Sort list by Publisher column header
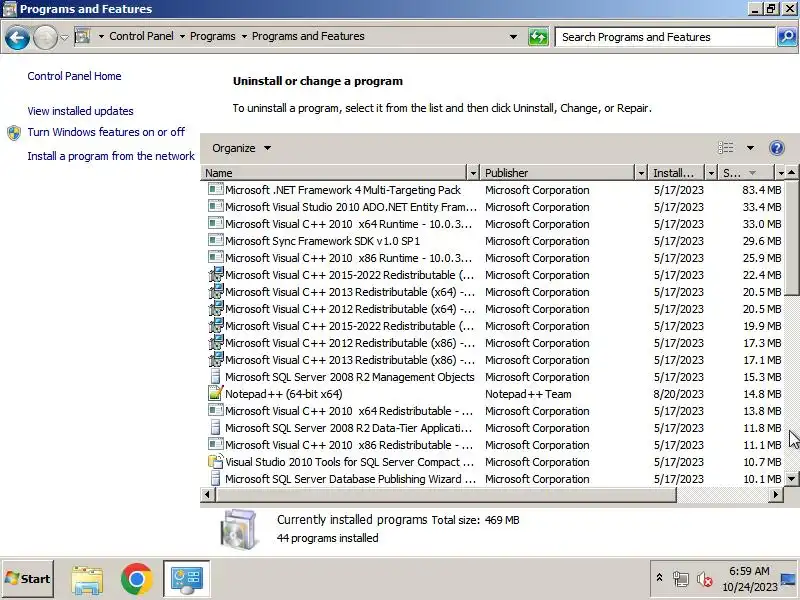The width and height of the screenshot is (800, 600). pyautogui.click(x=558, y=173)
